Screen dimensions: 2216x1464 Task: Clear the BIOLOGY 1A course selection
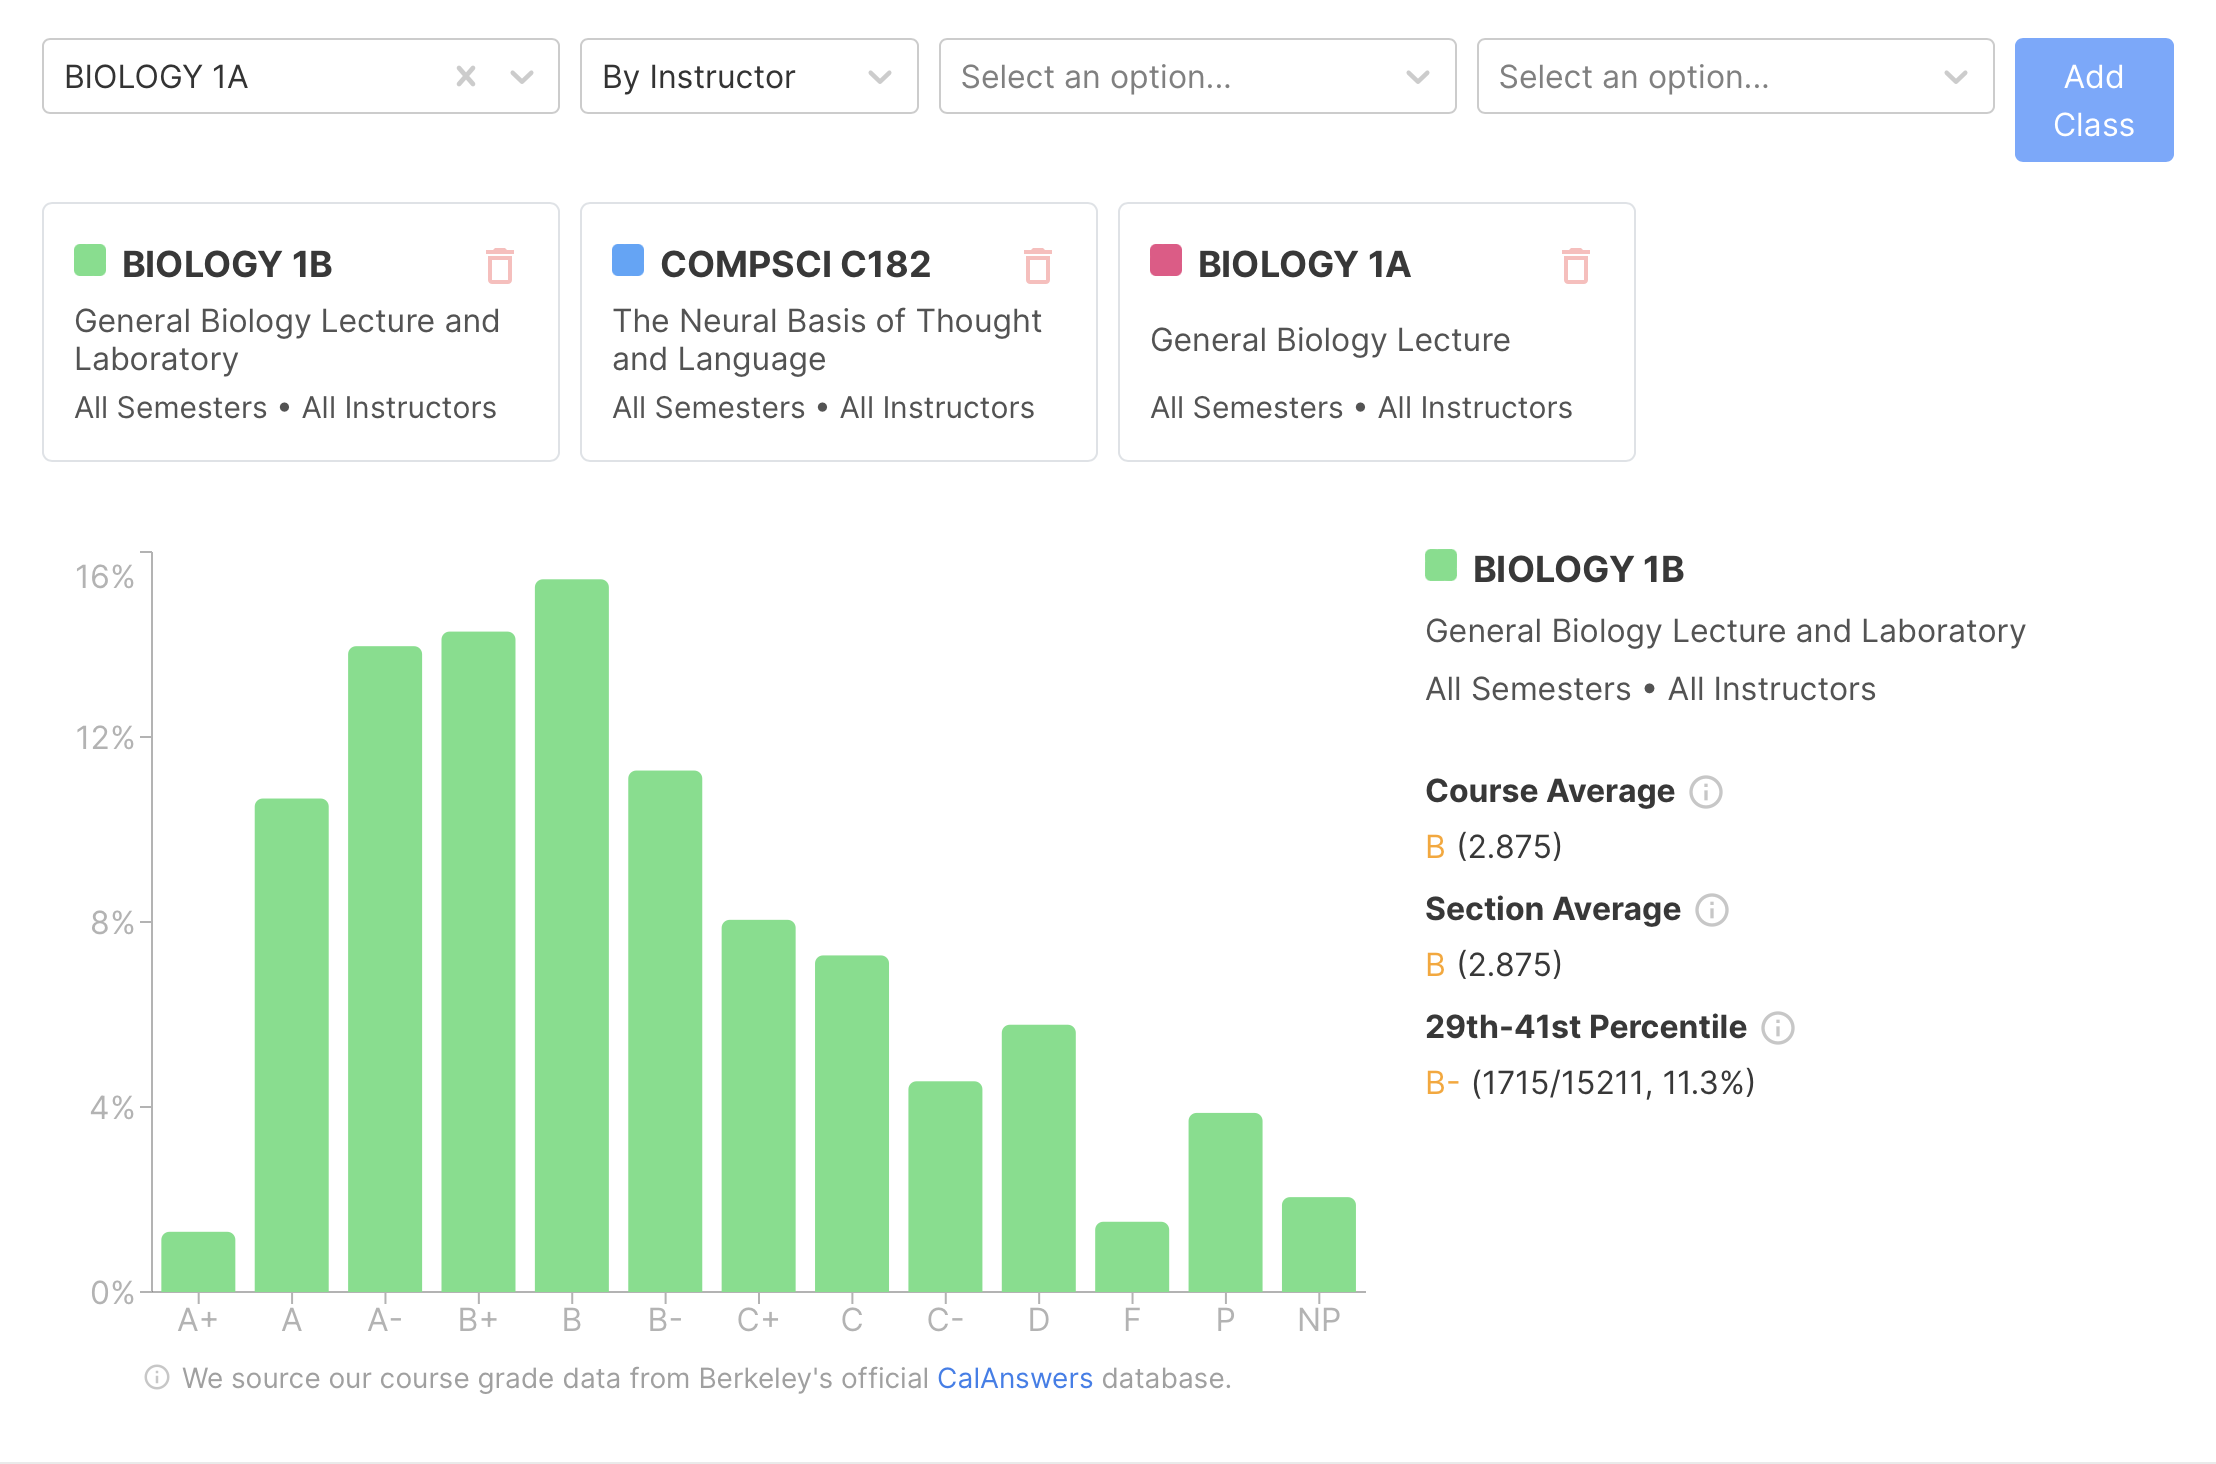click(465, 77)
